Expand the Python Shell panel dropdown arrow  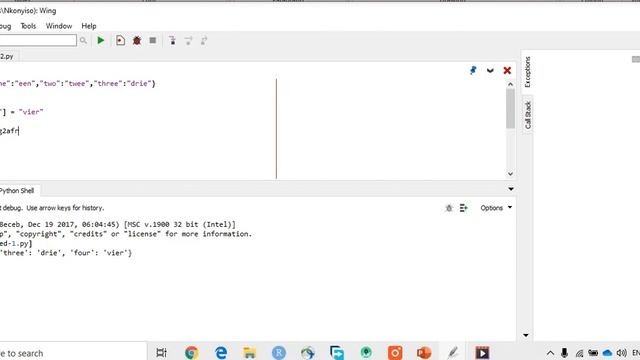tap(511, 189)
